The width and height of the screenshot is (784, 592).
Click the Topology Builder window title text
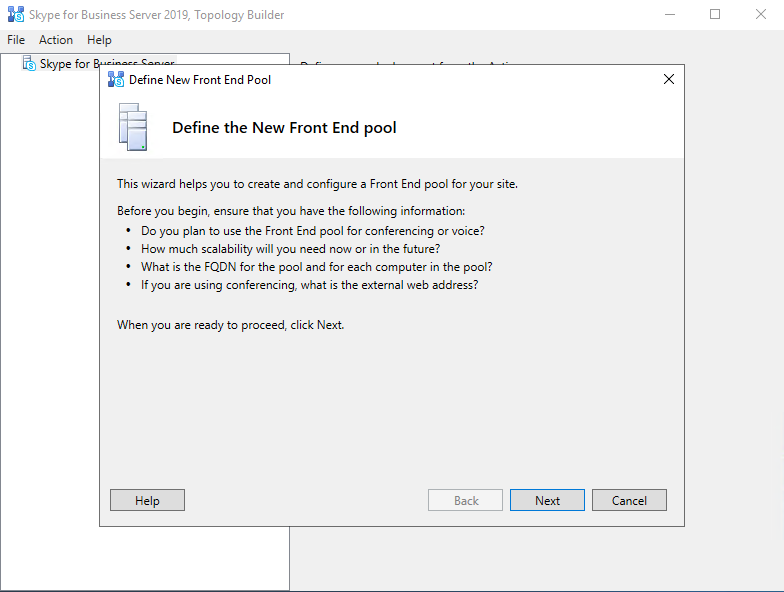click(x=157, y=15)
